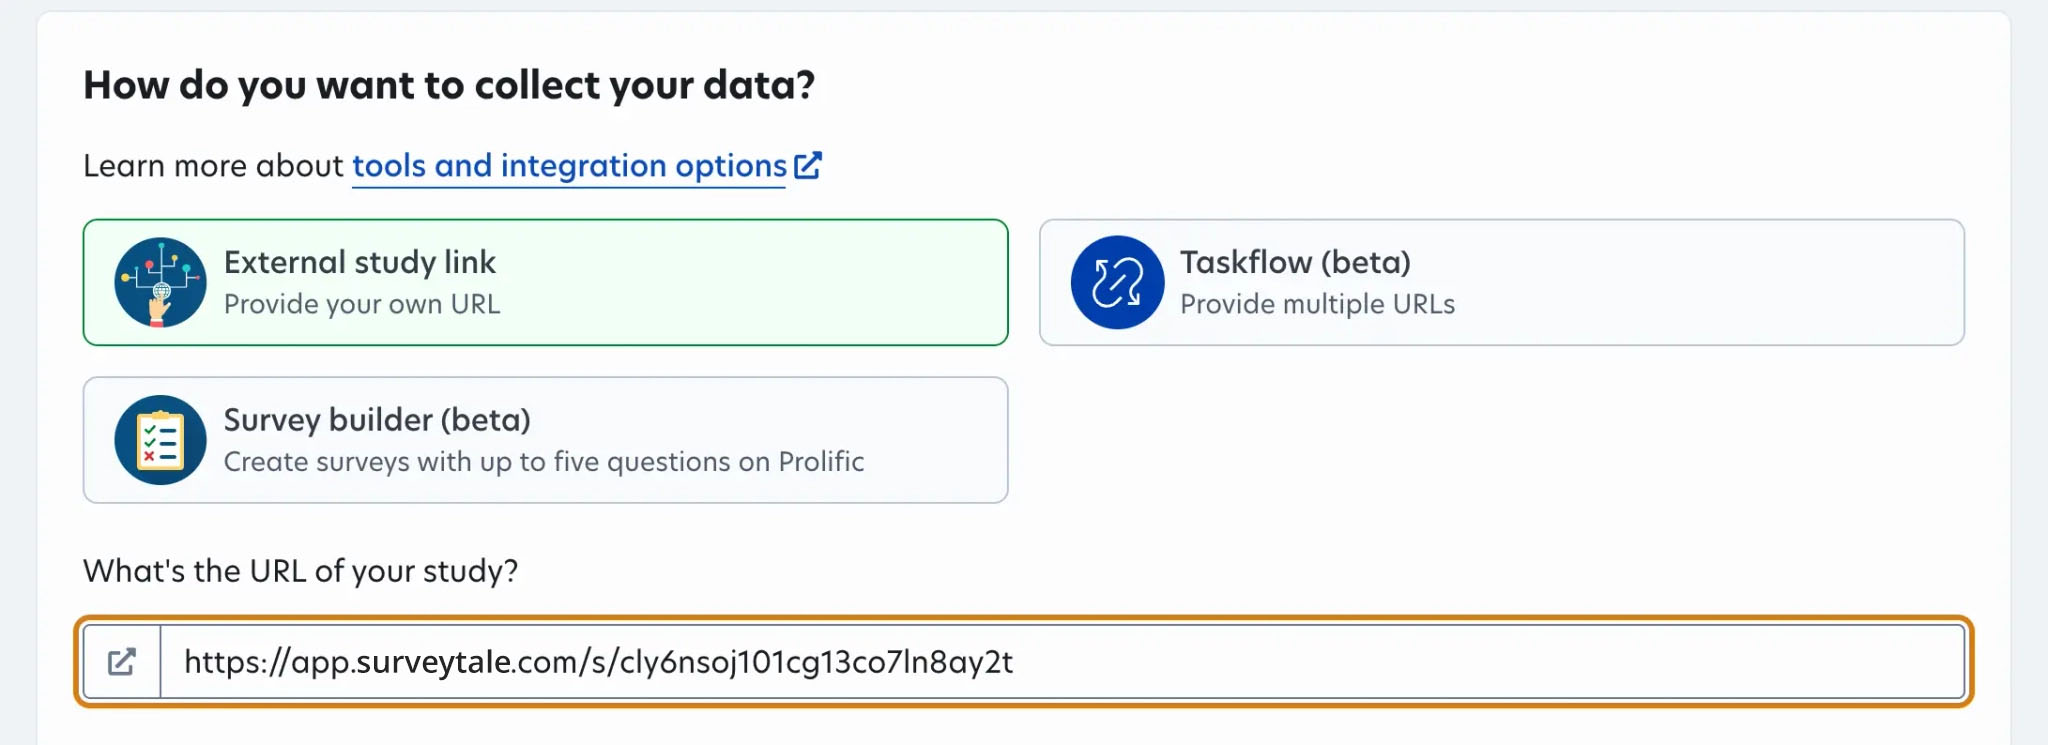2048x745 pixels.
Task: Open the study URL via the launch icon
Action: pyautogui.click(x=122, y=662)
